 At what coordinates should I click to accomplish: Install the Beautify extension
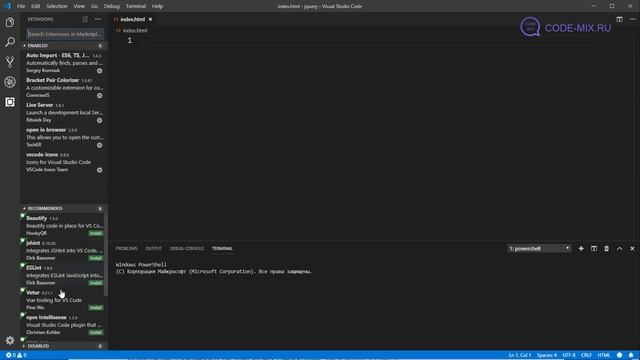click(x=96, y=233)
